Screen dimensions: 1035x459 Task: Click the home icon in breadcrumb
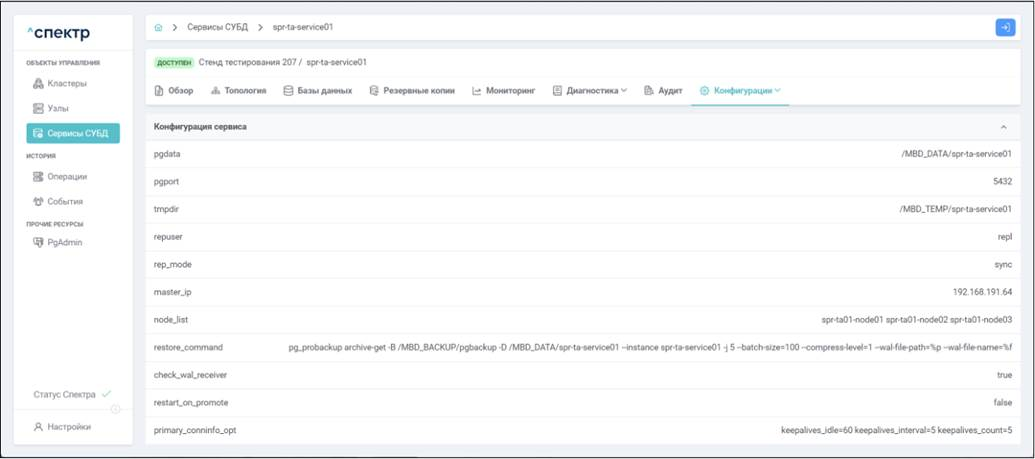pyautogui.click(x=159, y=28)
